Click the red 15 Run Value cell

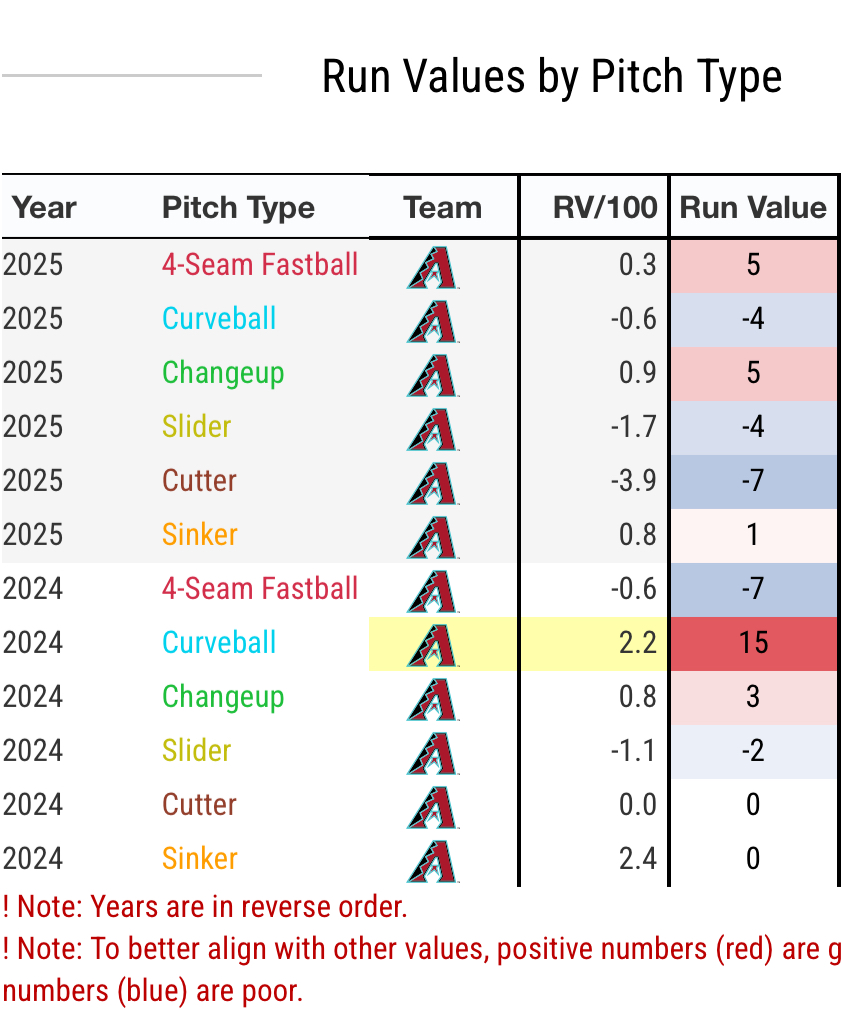click(x=753, y=643)
